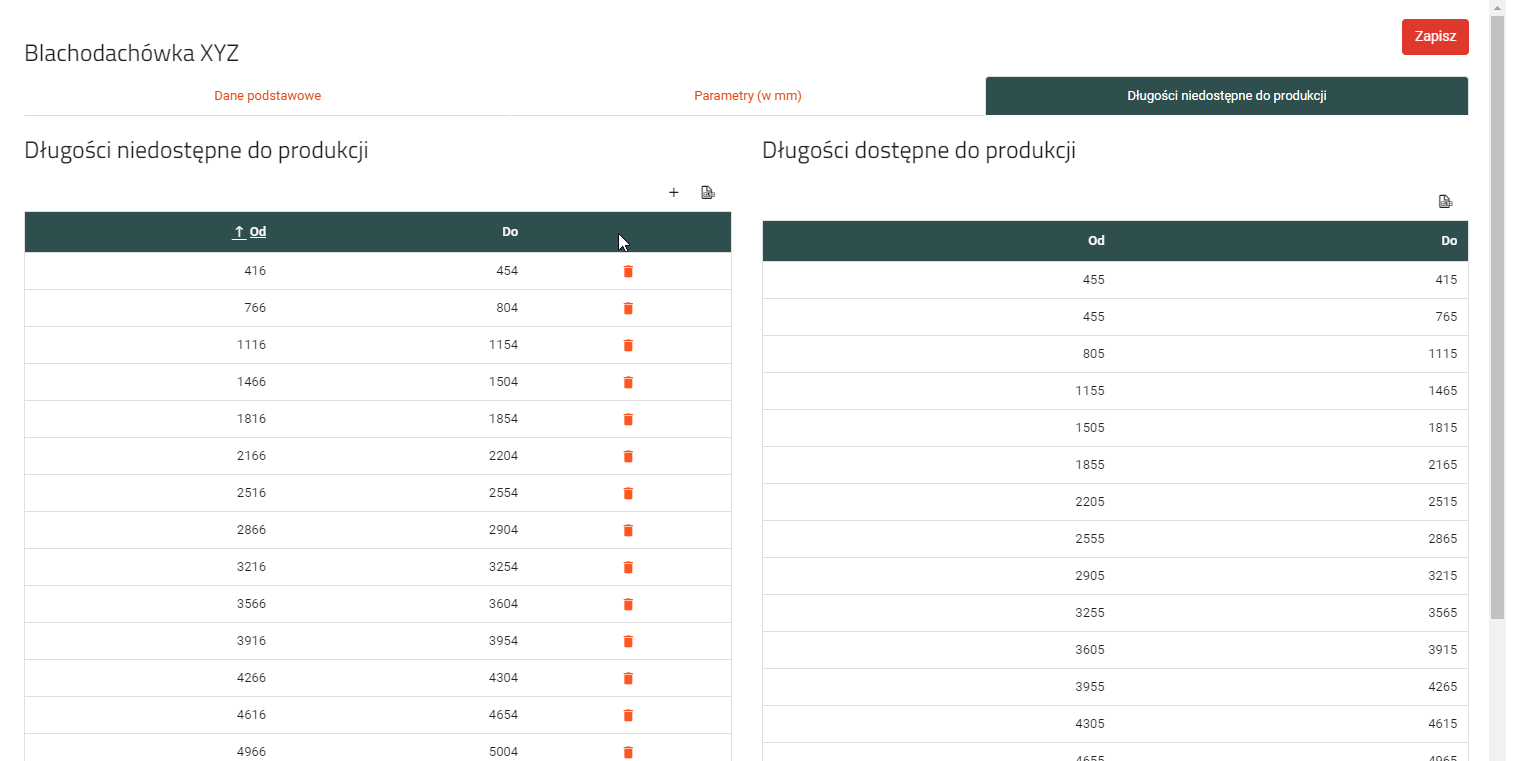This screenshot has width=1515, height=761.
Task: Click the vertical page scrollbar
Action: (x=1496, y=300)
